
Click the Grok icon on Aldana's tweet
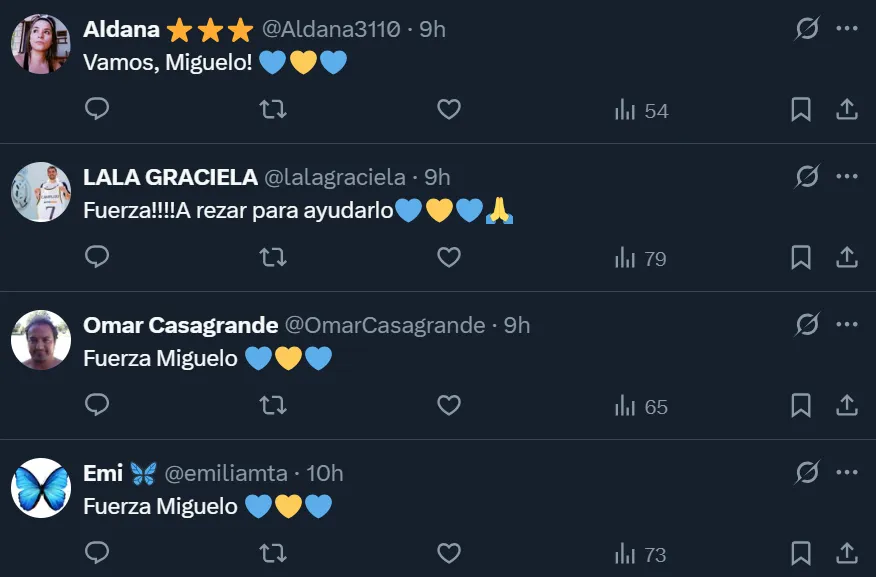[x=807, y=30]
